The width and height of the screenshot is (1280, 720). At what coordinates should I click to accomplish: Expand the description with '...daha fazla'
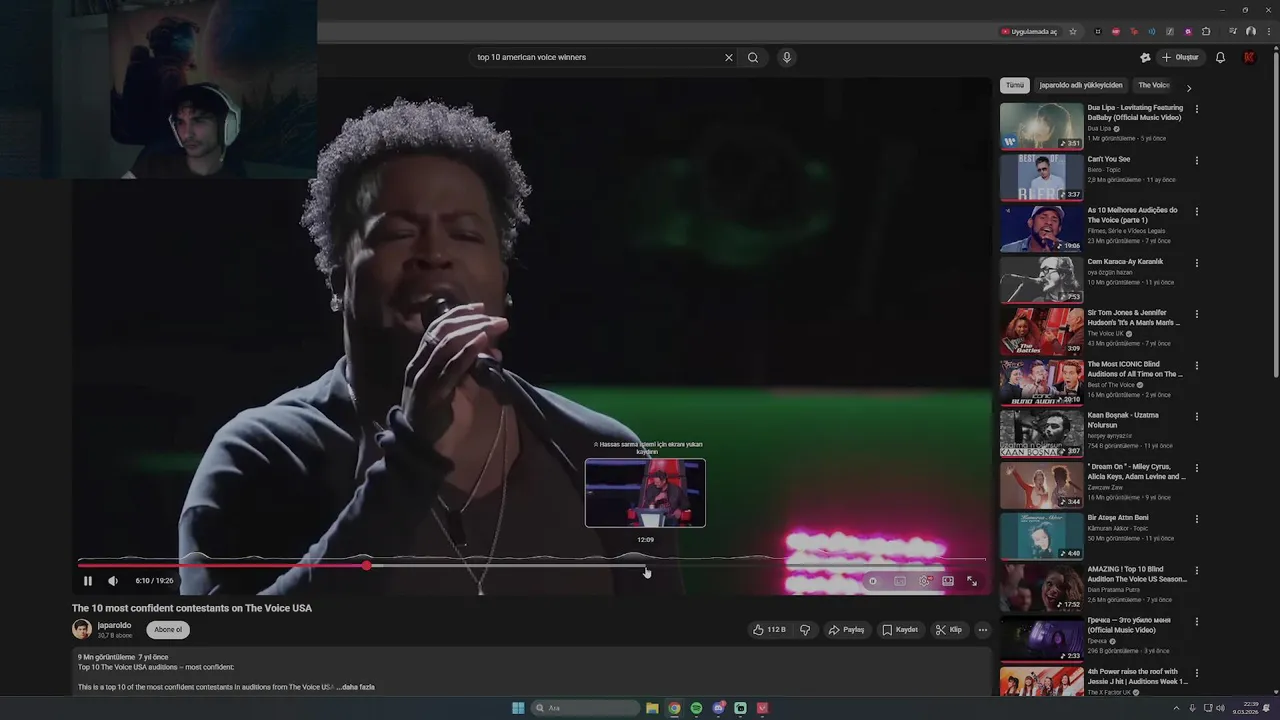click(x=356, y=687)
